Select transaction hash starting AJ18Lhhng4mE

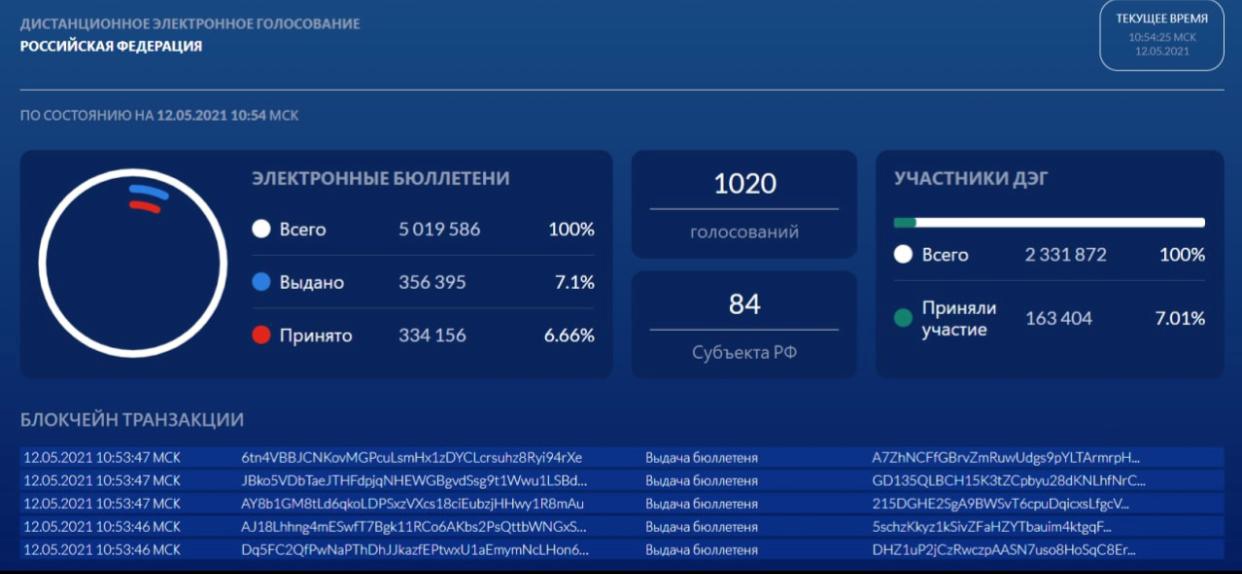[x=414, y=527]
